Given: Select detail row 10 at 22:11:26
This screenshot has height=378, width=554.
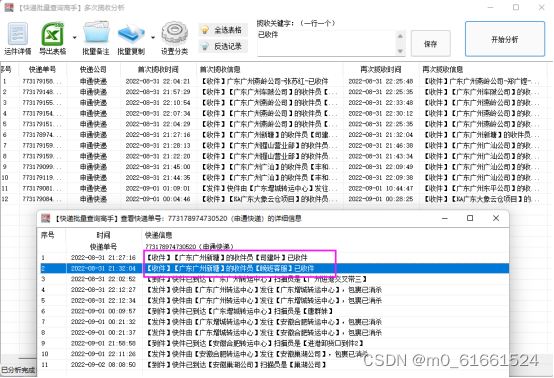Looking at the screenshot, I should pos(273,354).
